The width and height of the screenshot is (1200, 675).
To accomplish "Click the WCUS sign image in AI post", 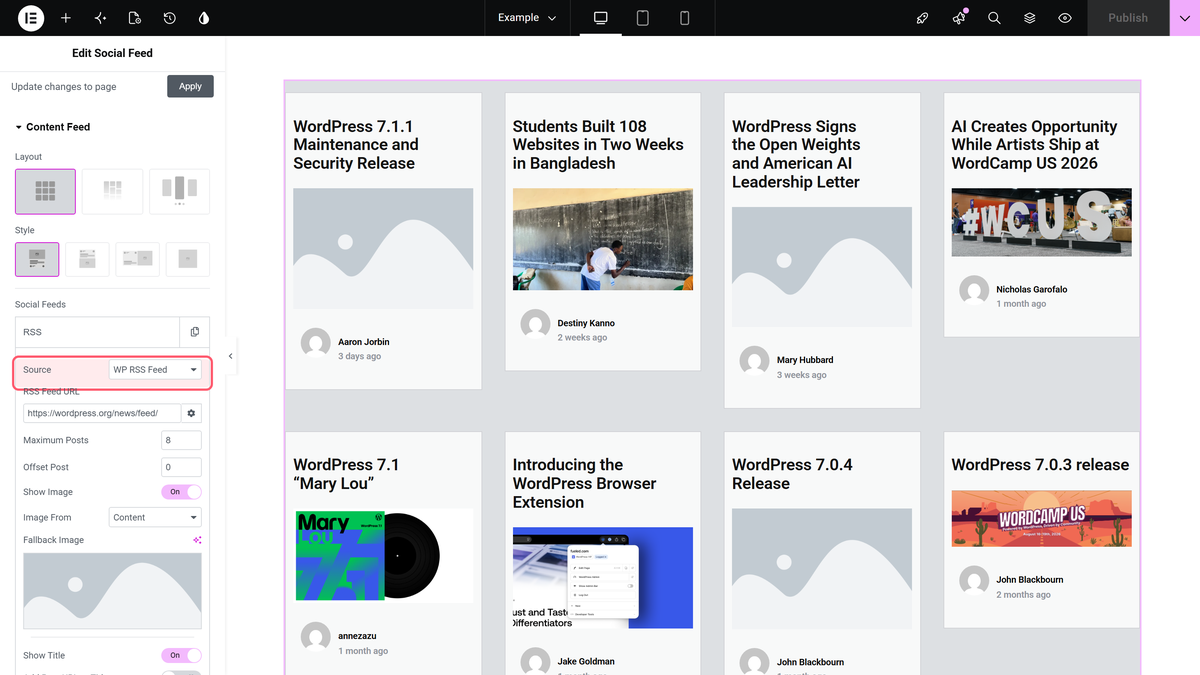I will (x=1041, y=222).
